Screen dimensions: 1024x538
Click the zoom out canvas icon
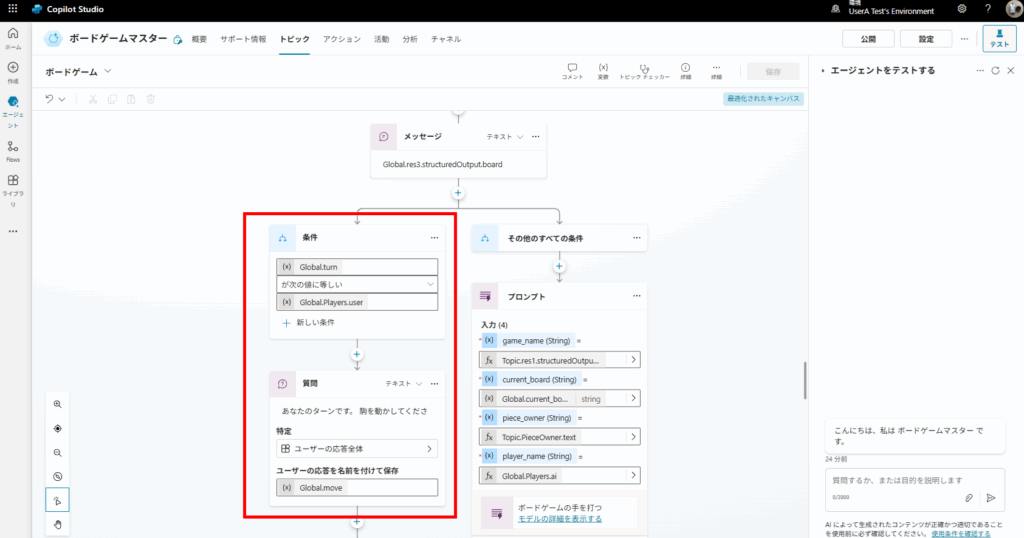57,452
